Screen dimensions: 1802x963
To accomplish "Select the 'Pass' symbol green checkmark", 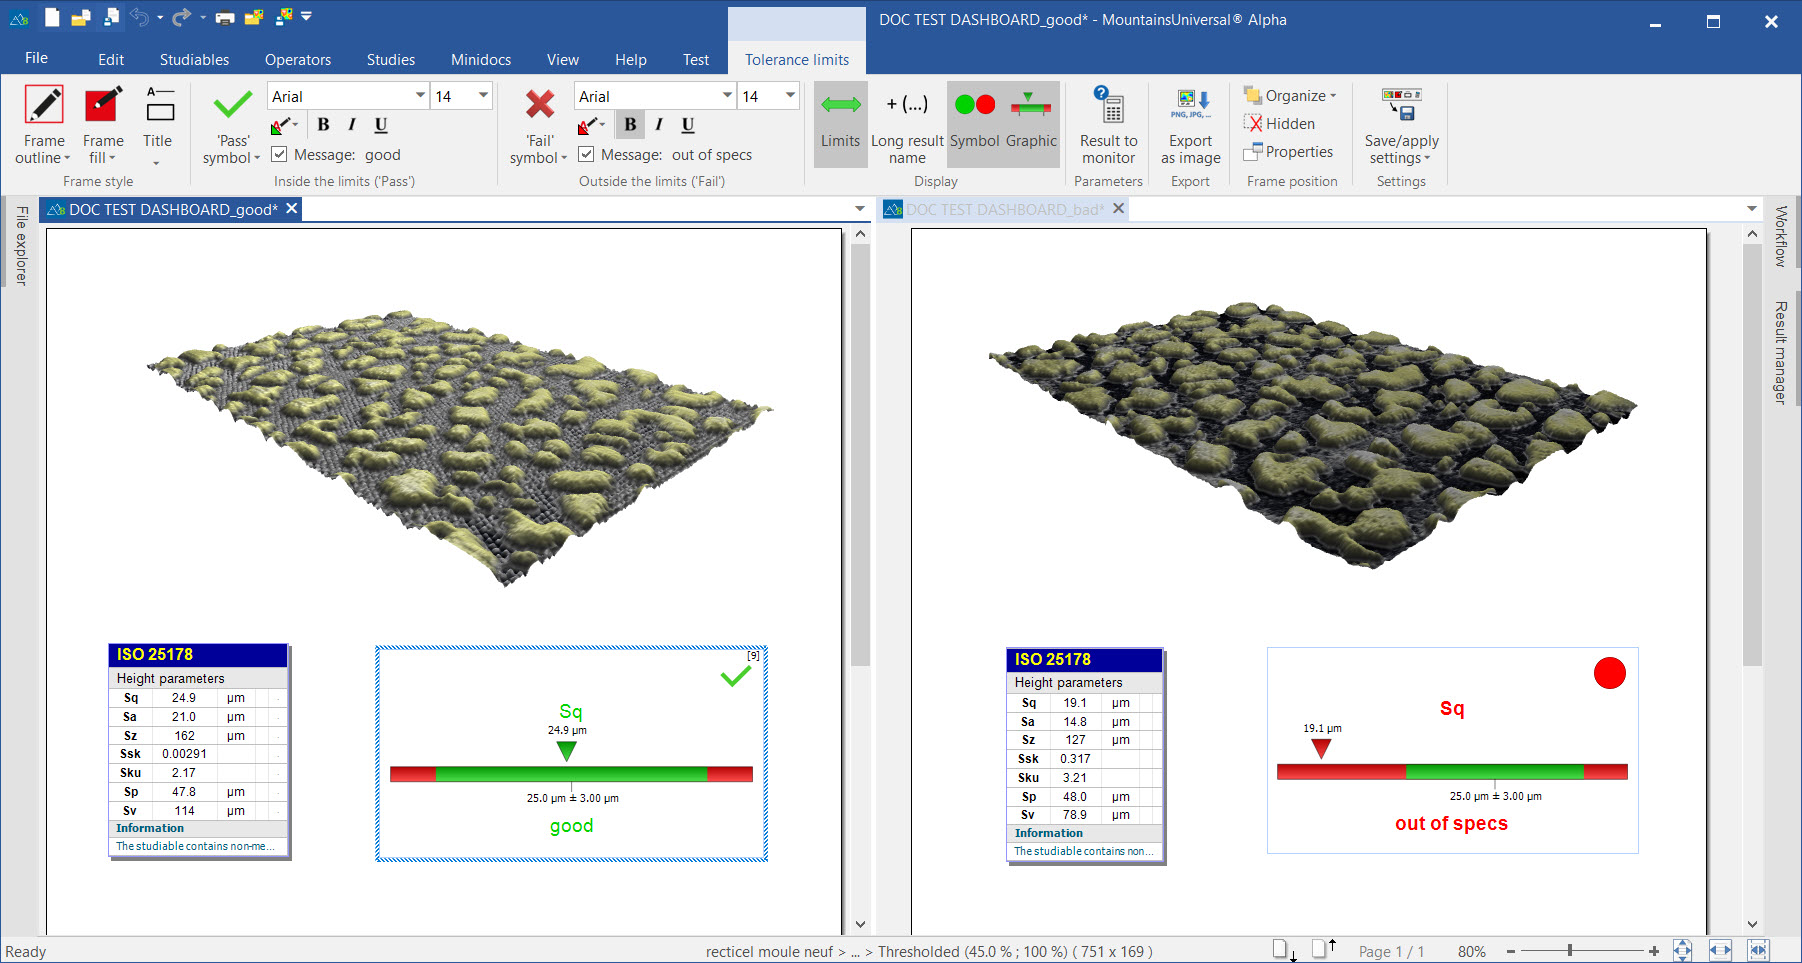I will coord(232,106).
